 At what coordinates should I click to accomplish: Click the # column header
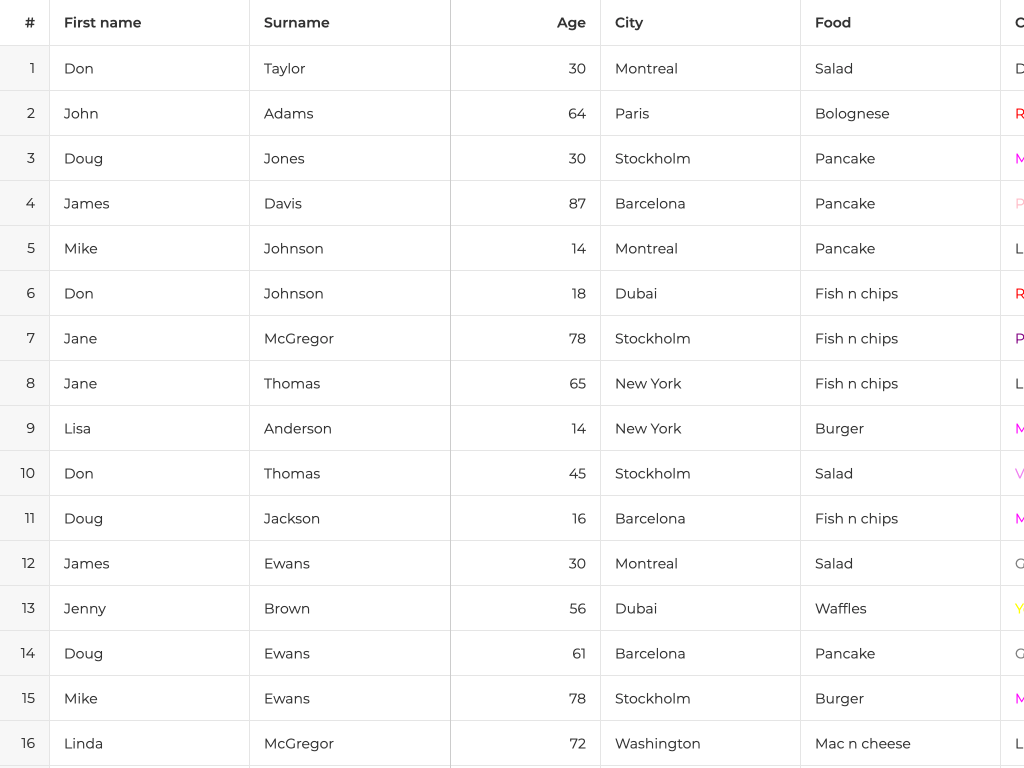[x=30, y=23]
